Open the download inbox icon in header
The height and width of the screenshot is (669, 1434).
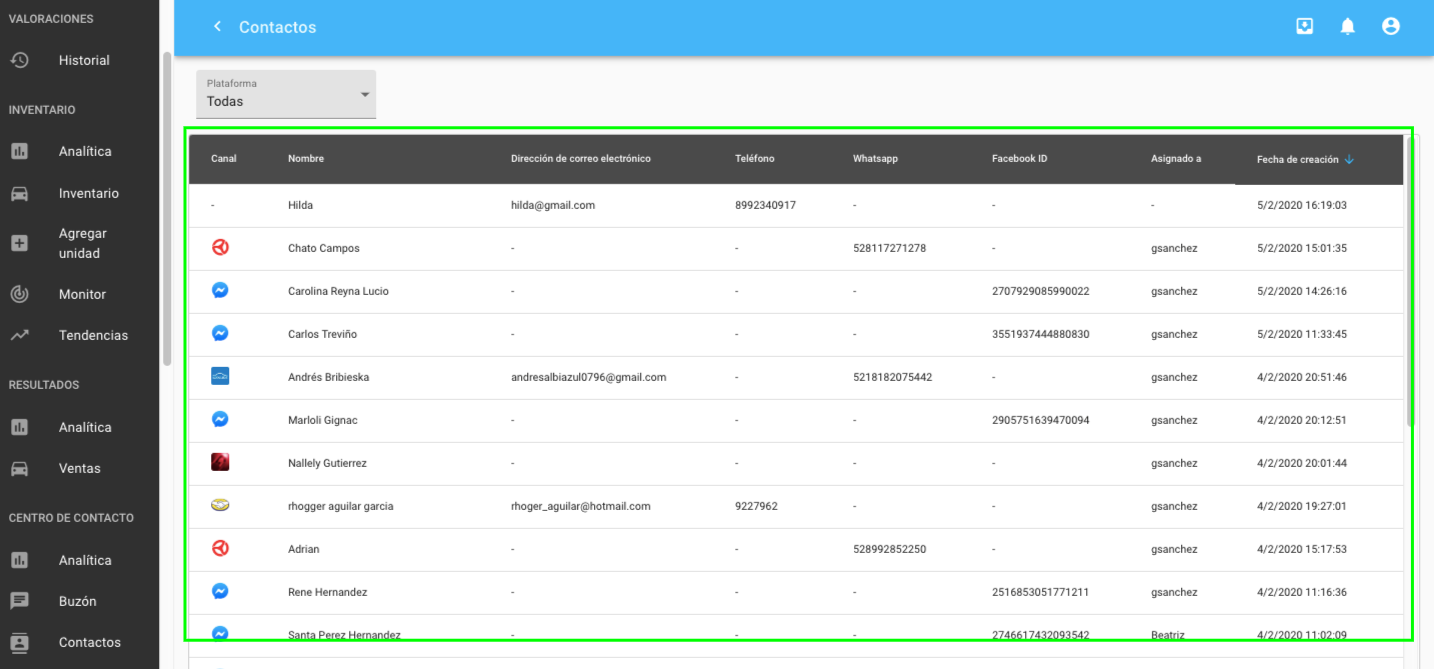tap(1304, 27)
